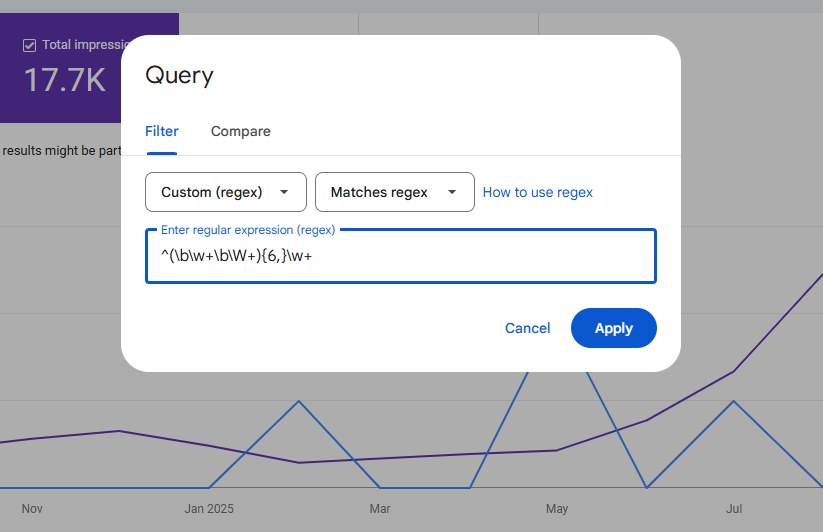Click the 17.7K impressions value

64,81
